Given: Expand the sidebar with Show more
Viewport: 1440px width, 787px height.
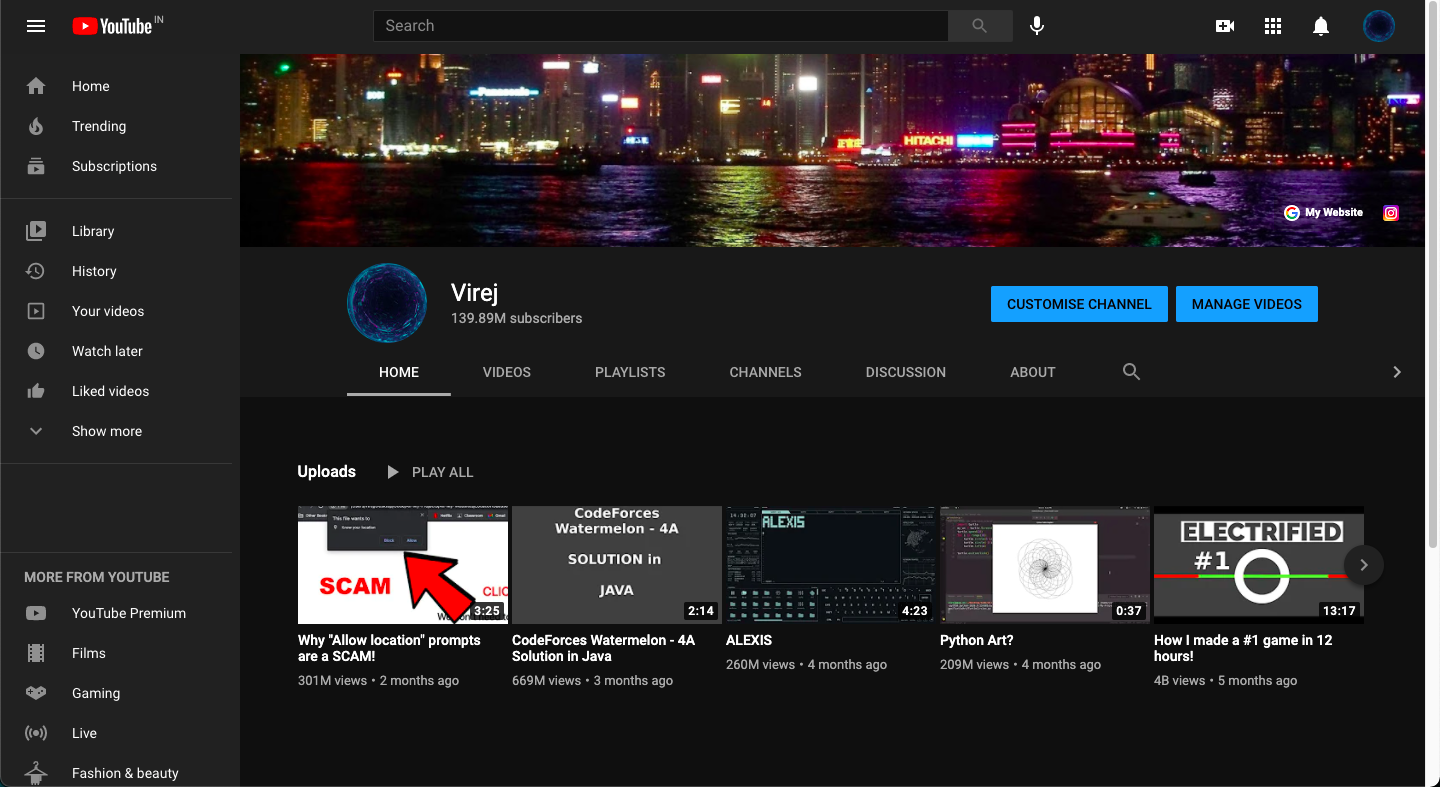Looking at the screenshot, I should tap(106, 431).
